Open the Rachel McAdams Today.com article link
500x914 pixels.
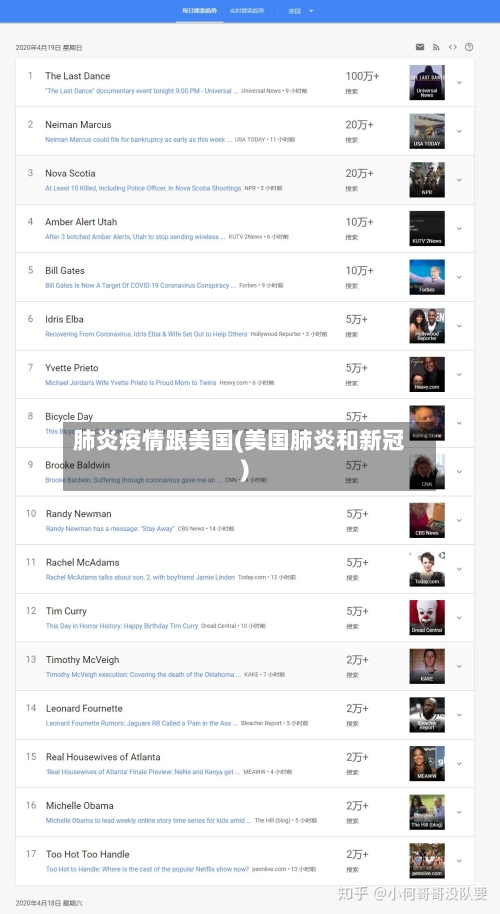coord(140,578)
